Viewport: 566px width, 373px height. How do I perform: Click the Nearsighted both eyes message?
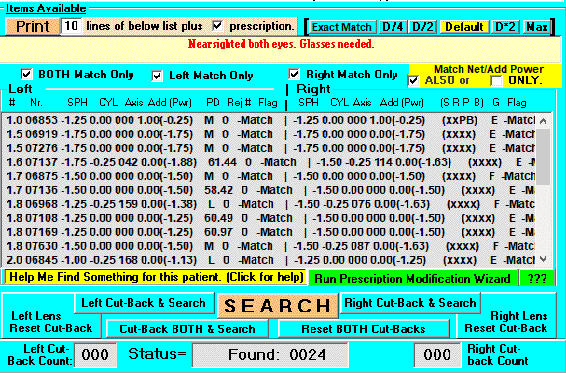pyautogui.click(x=281, y=44)
